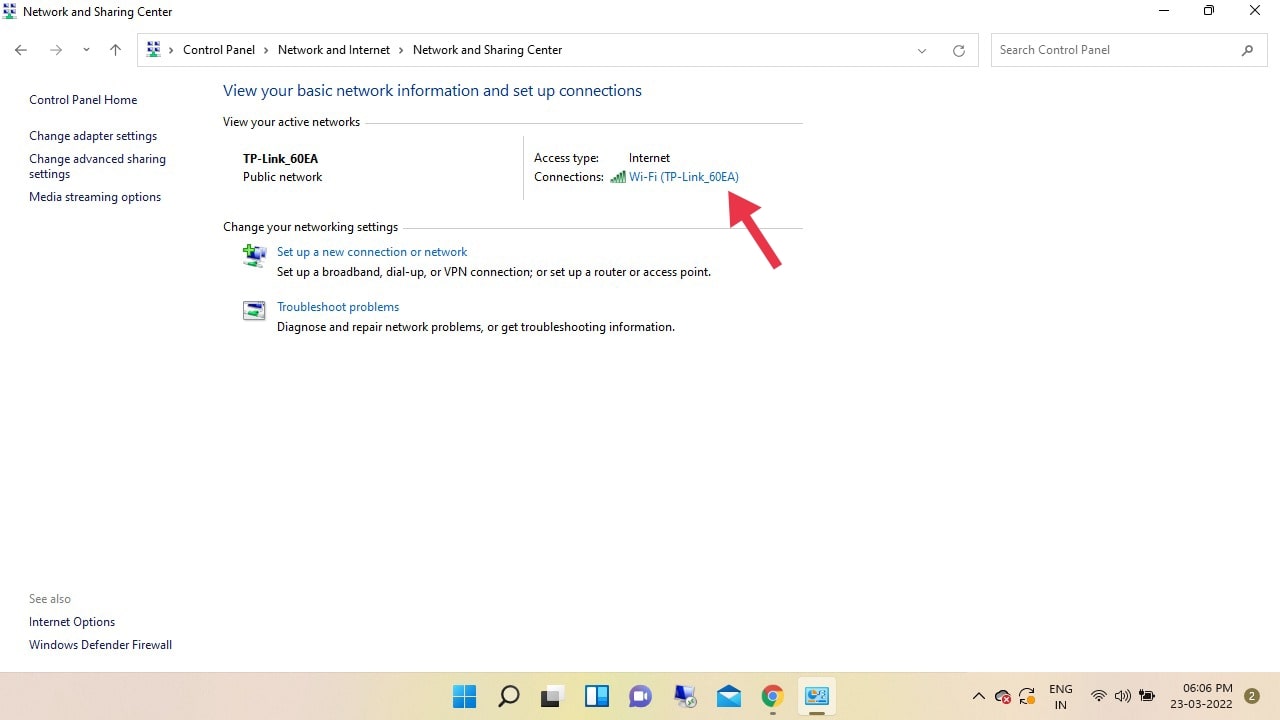Screen dimensions: 1280x720
Task: Go back using the Back arrow
Action: tap(21, 50)
